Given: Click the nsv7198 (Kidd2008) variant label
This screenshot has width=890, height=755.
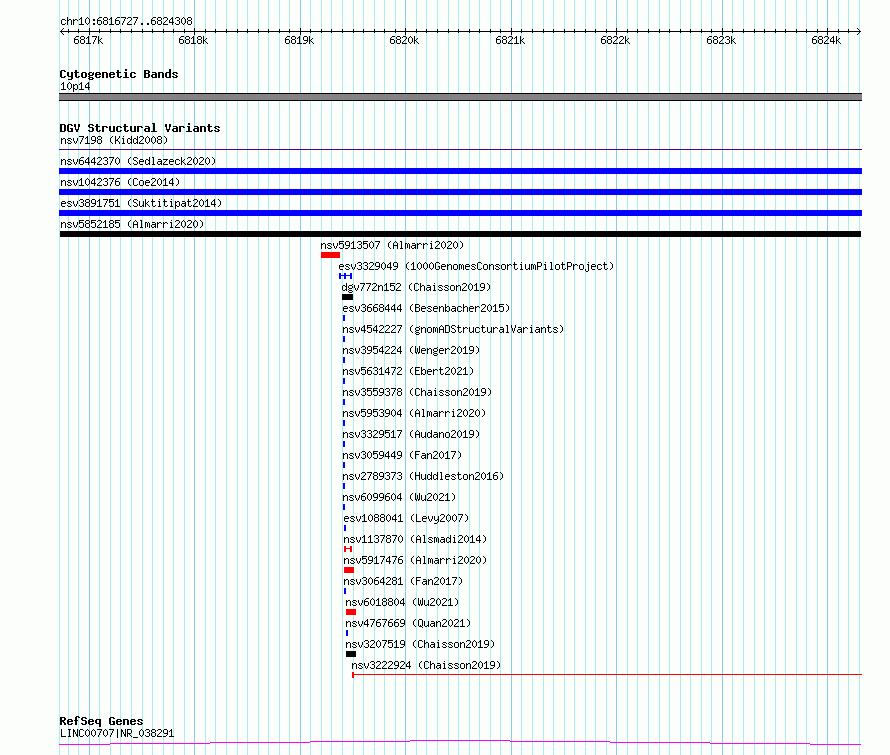Looking at the screenshot, I should 114,140.
